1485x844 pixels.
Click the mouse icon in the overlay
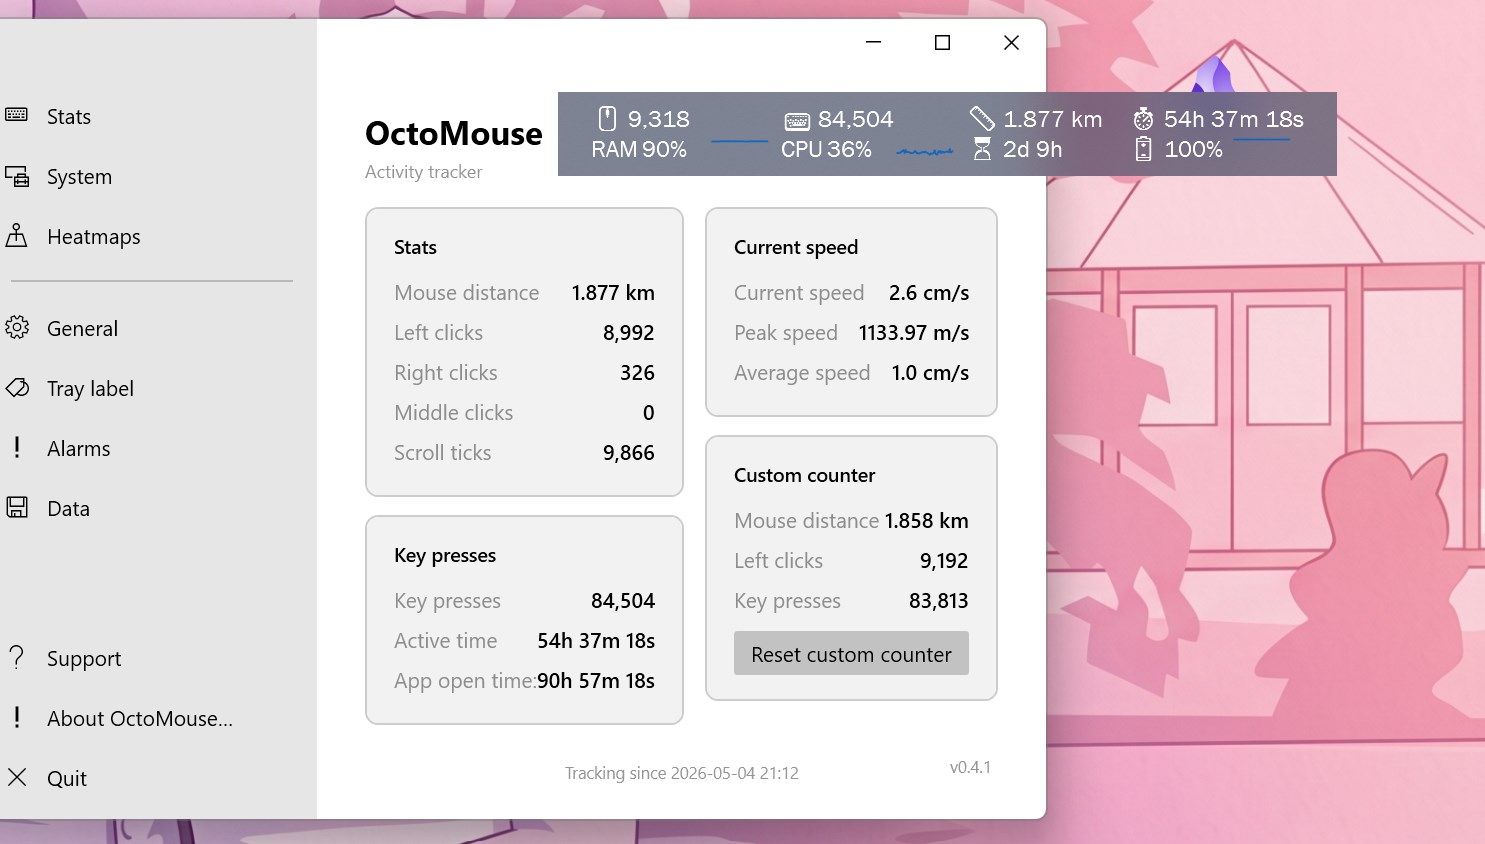coord(607,119)
